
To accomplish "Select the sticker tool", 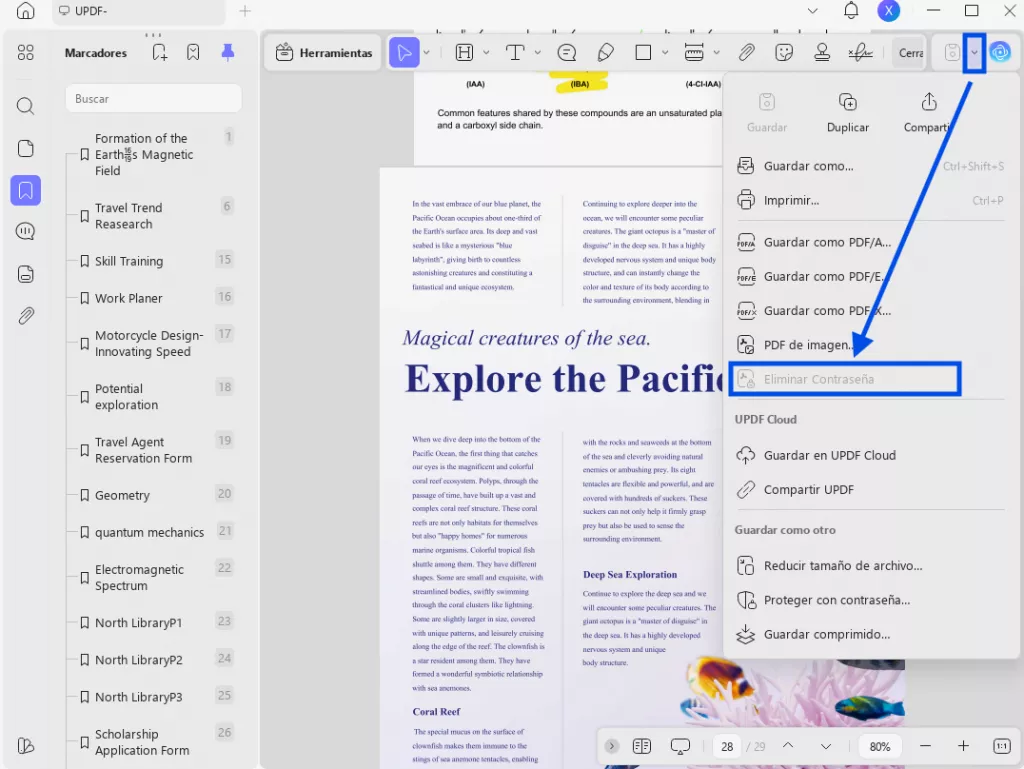I will 784,53.
